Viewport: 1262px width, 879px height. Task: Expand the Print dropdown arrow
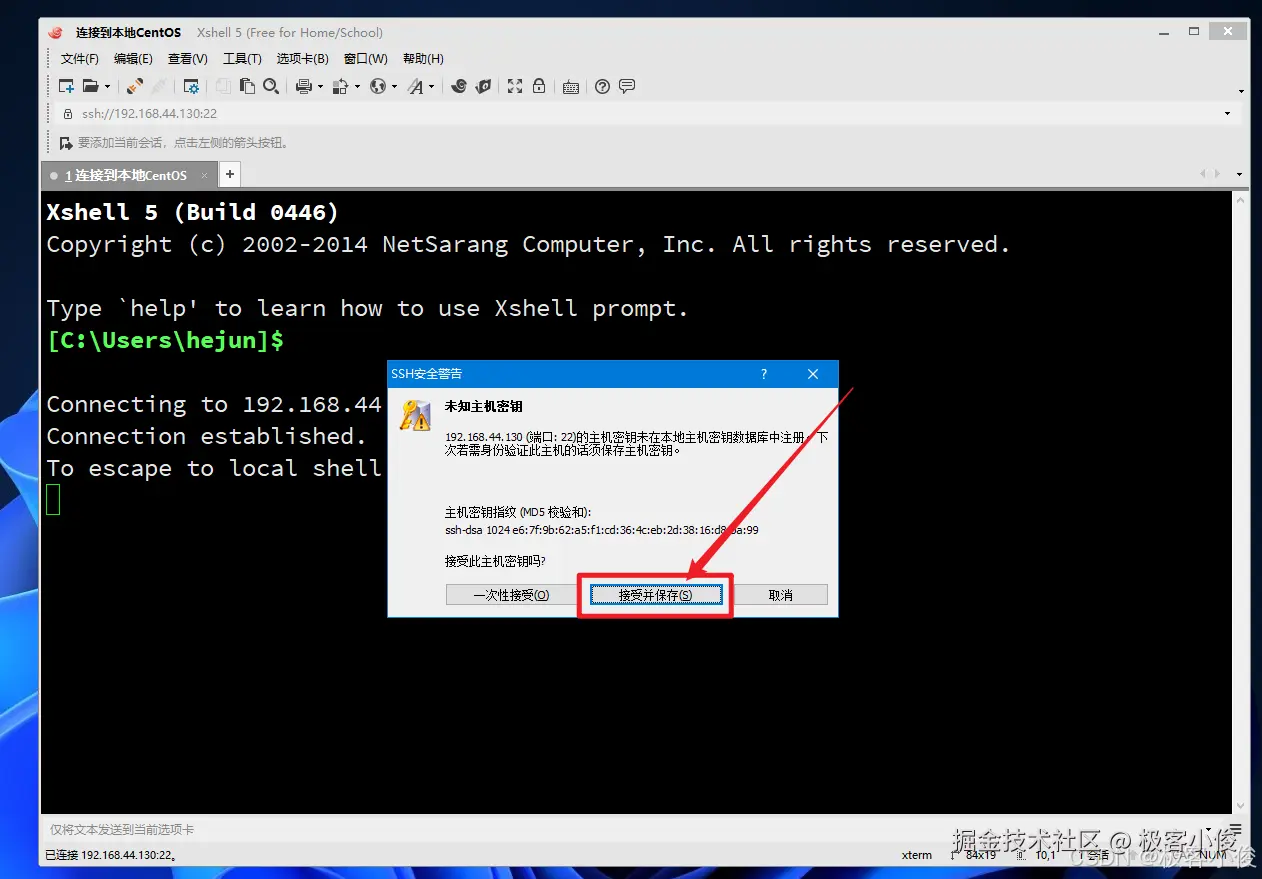[x=320, y=87]
